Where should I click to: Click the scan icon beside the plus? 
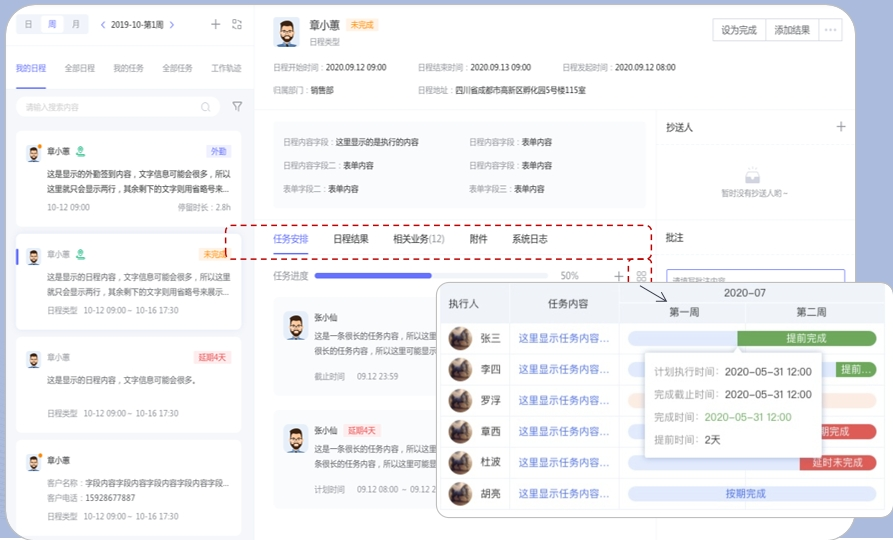[237, 24]
